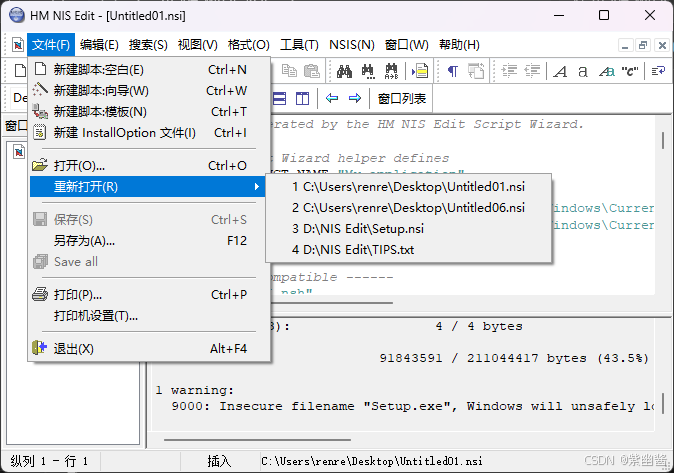Choose 另存为(A)... menu entry
This screenshot has width=675, height=474.
coord(149,241)
